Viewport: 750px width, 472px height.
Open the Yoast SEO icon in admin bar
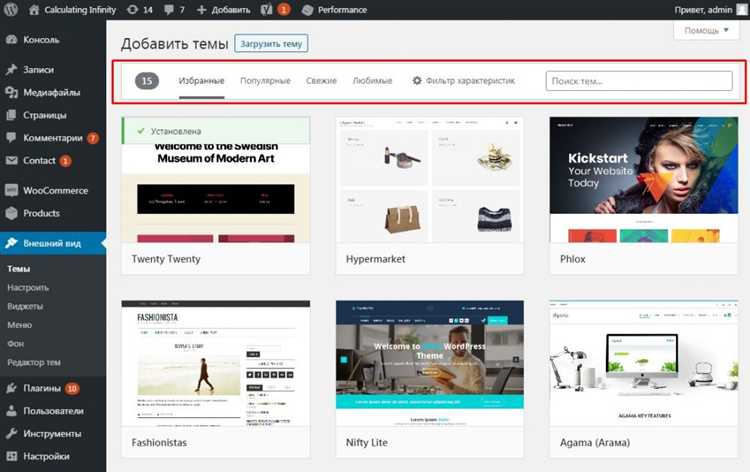click(266, 10)
